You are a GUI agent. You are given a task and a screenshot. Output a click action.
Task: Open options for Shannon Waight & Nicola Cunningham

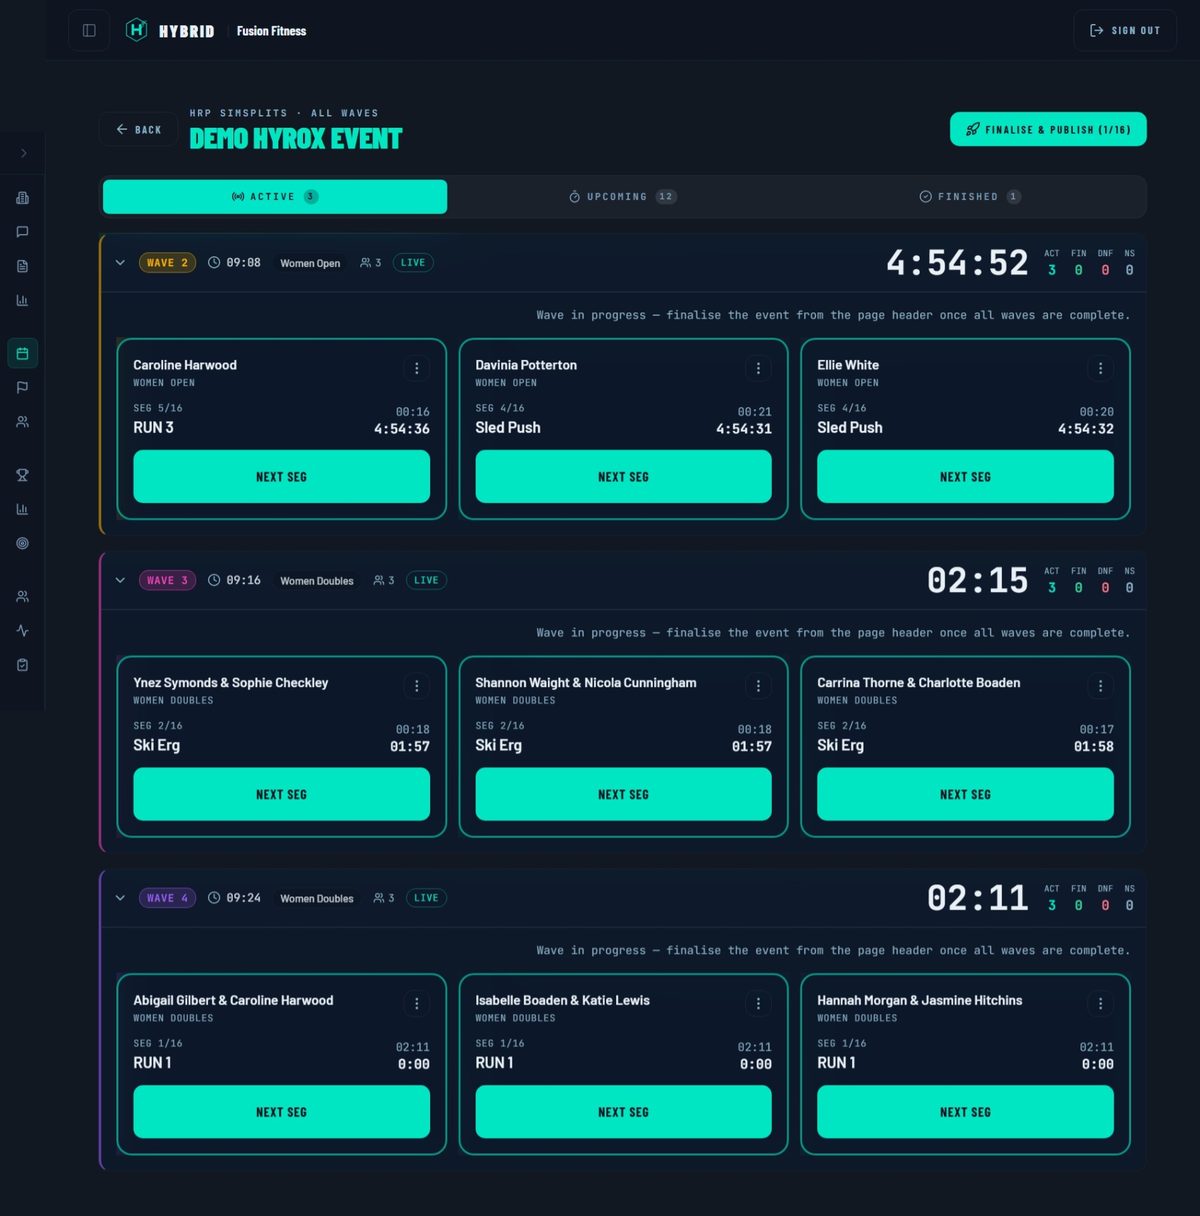point(758,686)
